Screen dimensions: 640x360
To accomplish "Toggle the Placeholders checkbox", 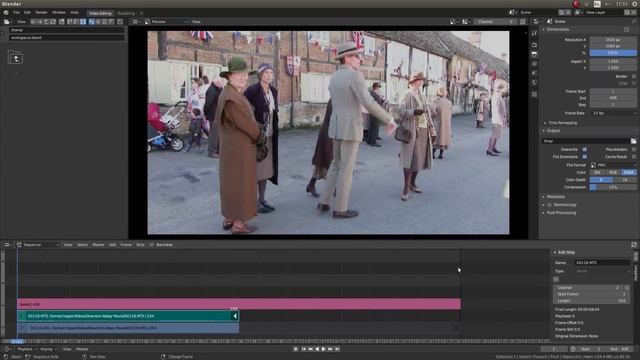I will click(634, 149).
